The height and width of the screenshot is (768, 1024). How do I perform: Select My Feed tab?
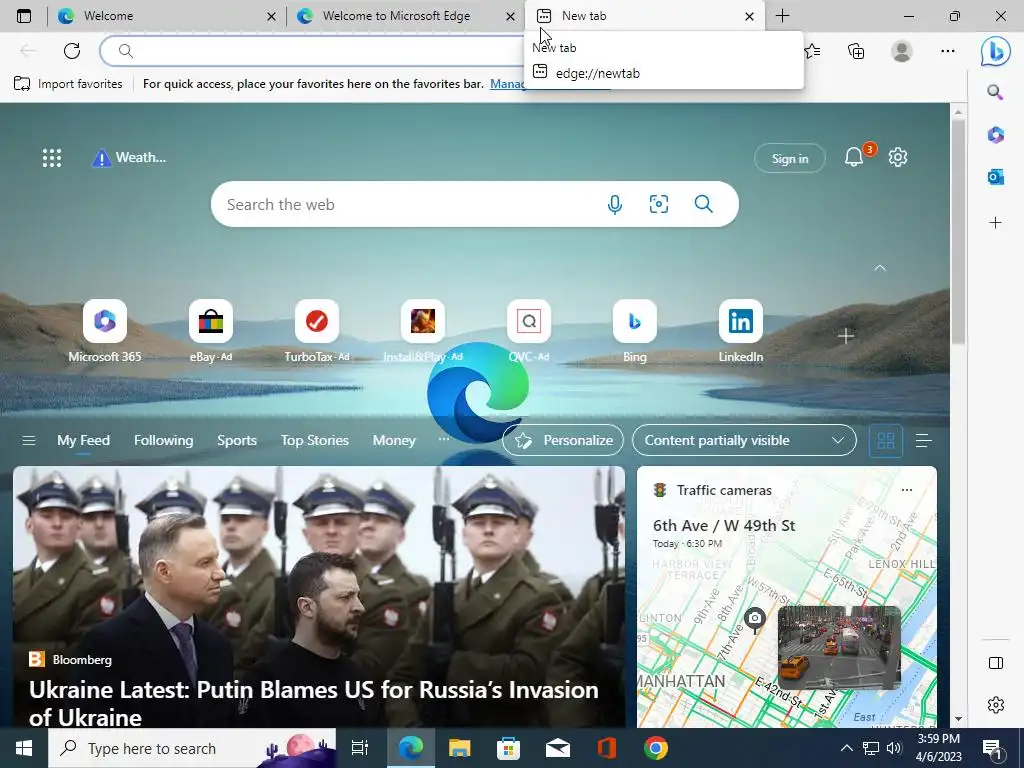[x=84, y=441]
